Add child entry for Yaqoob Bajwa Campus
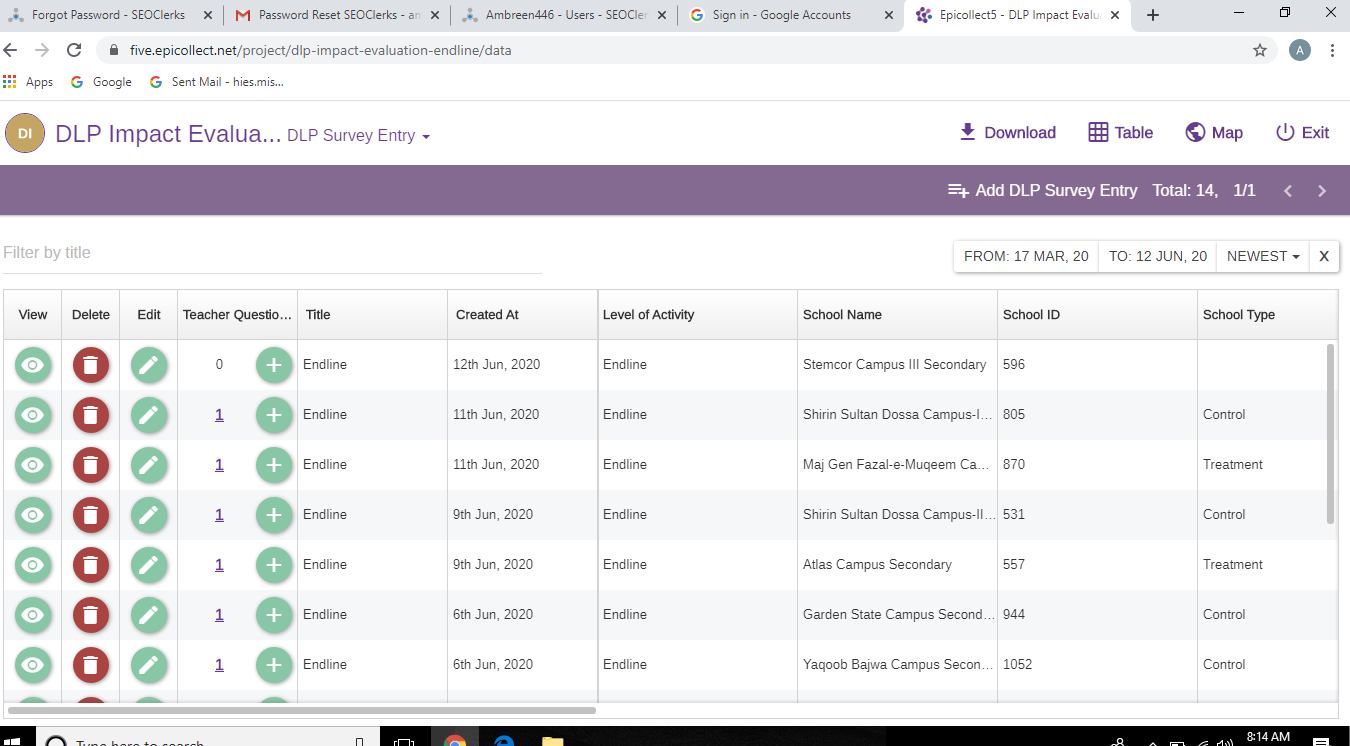The height and width of the screenshot is (746, 1350). [274, 665]
